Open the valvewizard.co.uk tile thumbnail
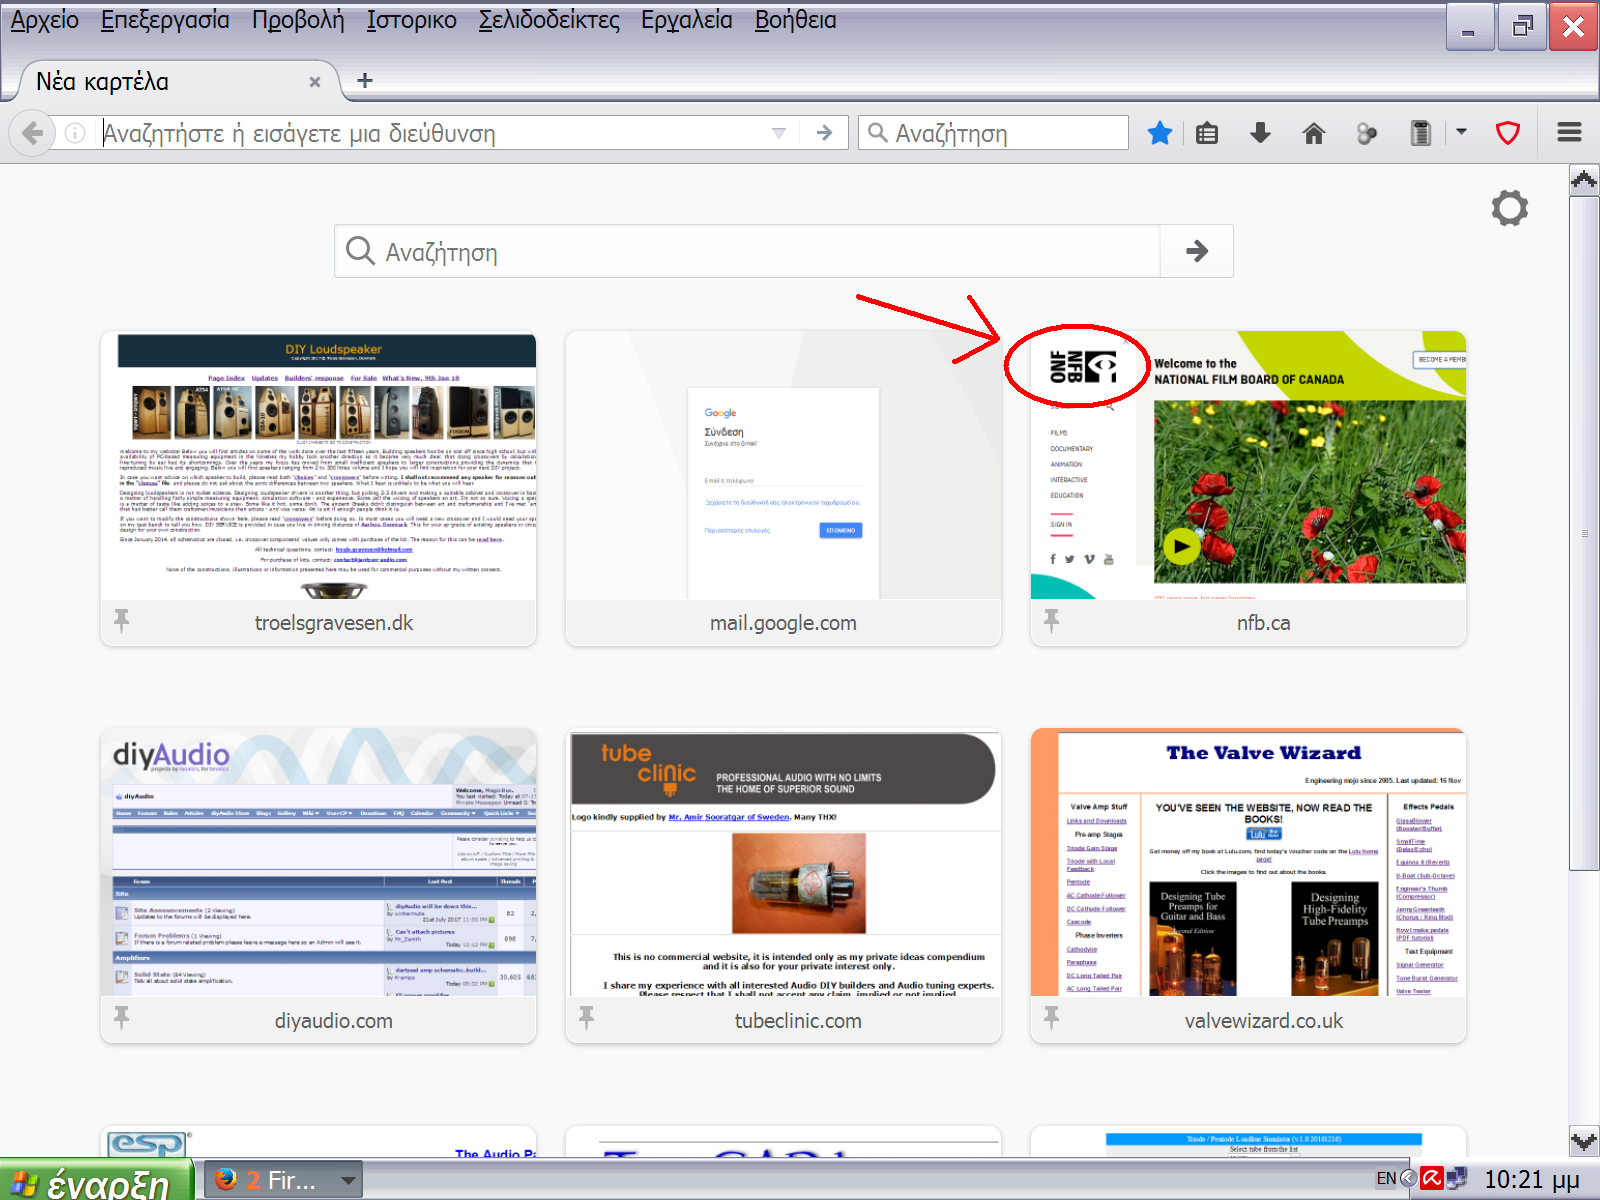The height and width of the screenshot is (1200, 1600). [x=1249, y=862]
